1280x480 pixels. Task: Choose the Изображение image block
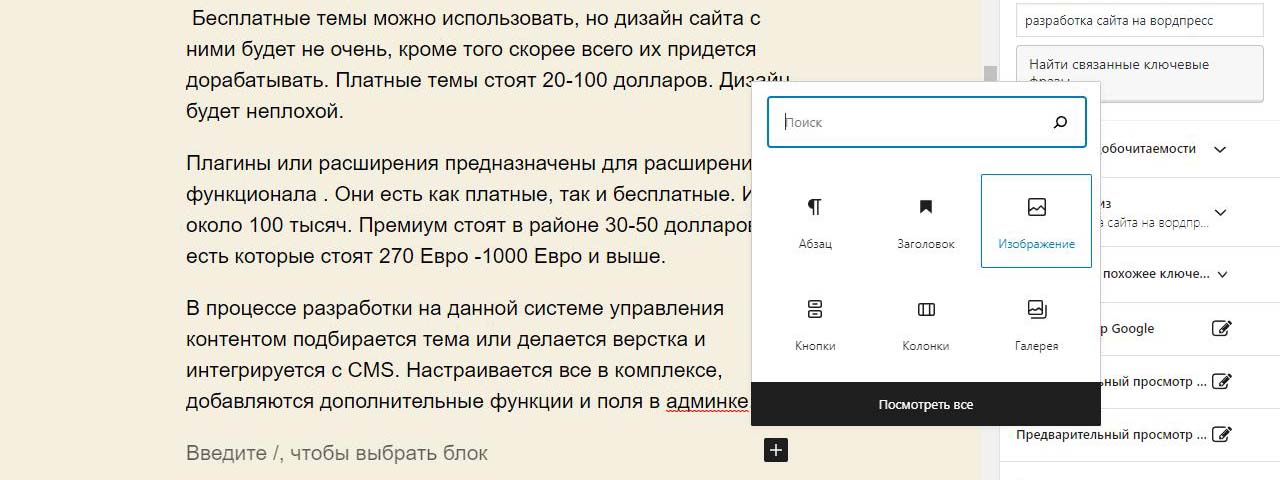pyautogui.click(x=1036, y=221)
